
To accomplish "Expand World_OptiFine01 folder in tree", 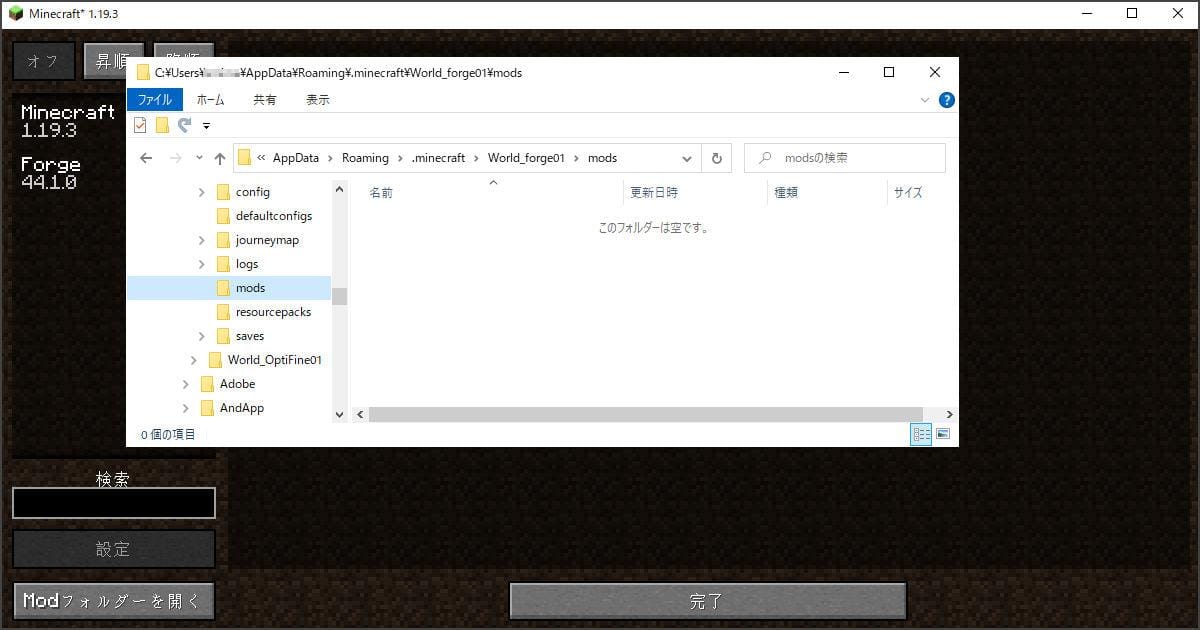I will point(193,360).
